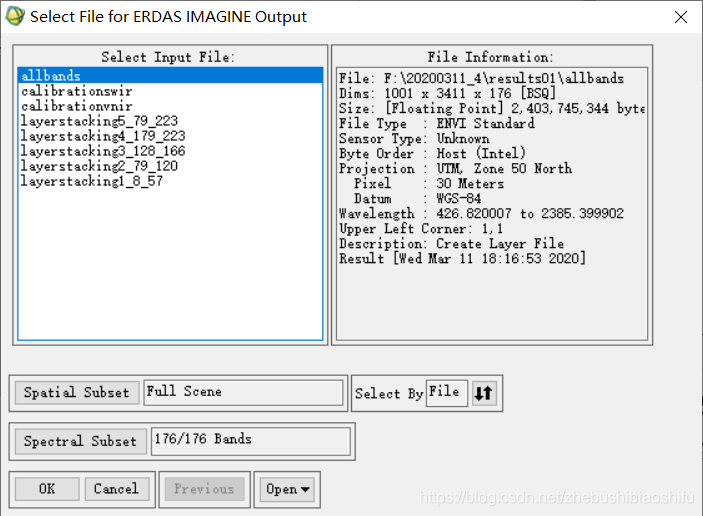Toggle the Select By File/Band arrows button
703x516 pixels.
pyautogui.click(x=484, y=393)
